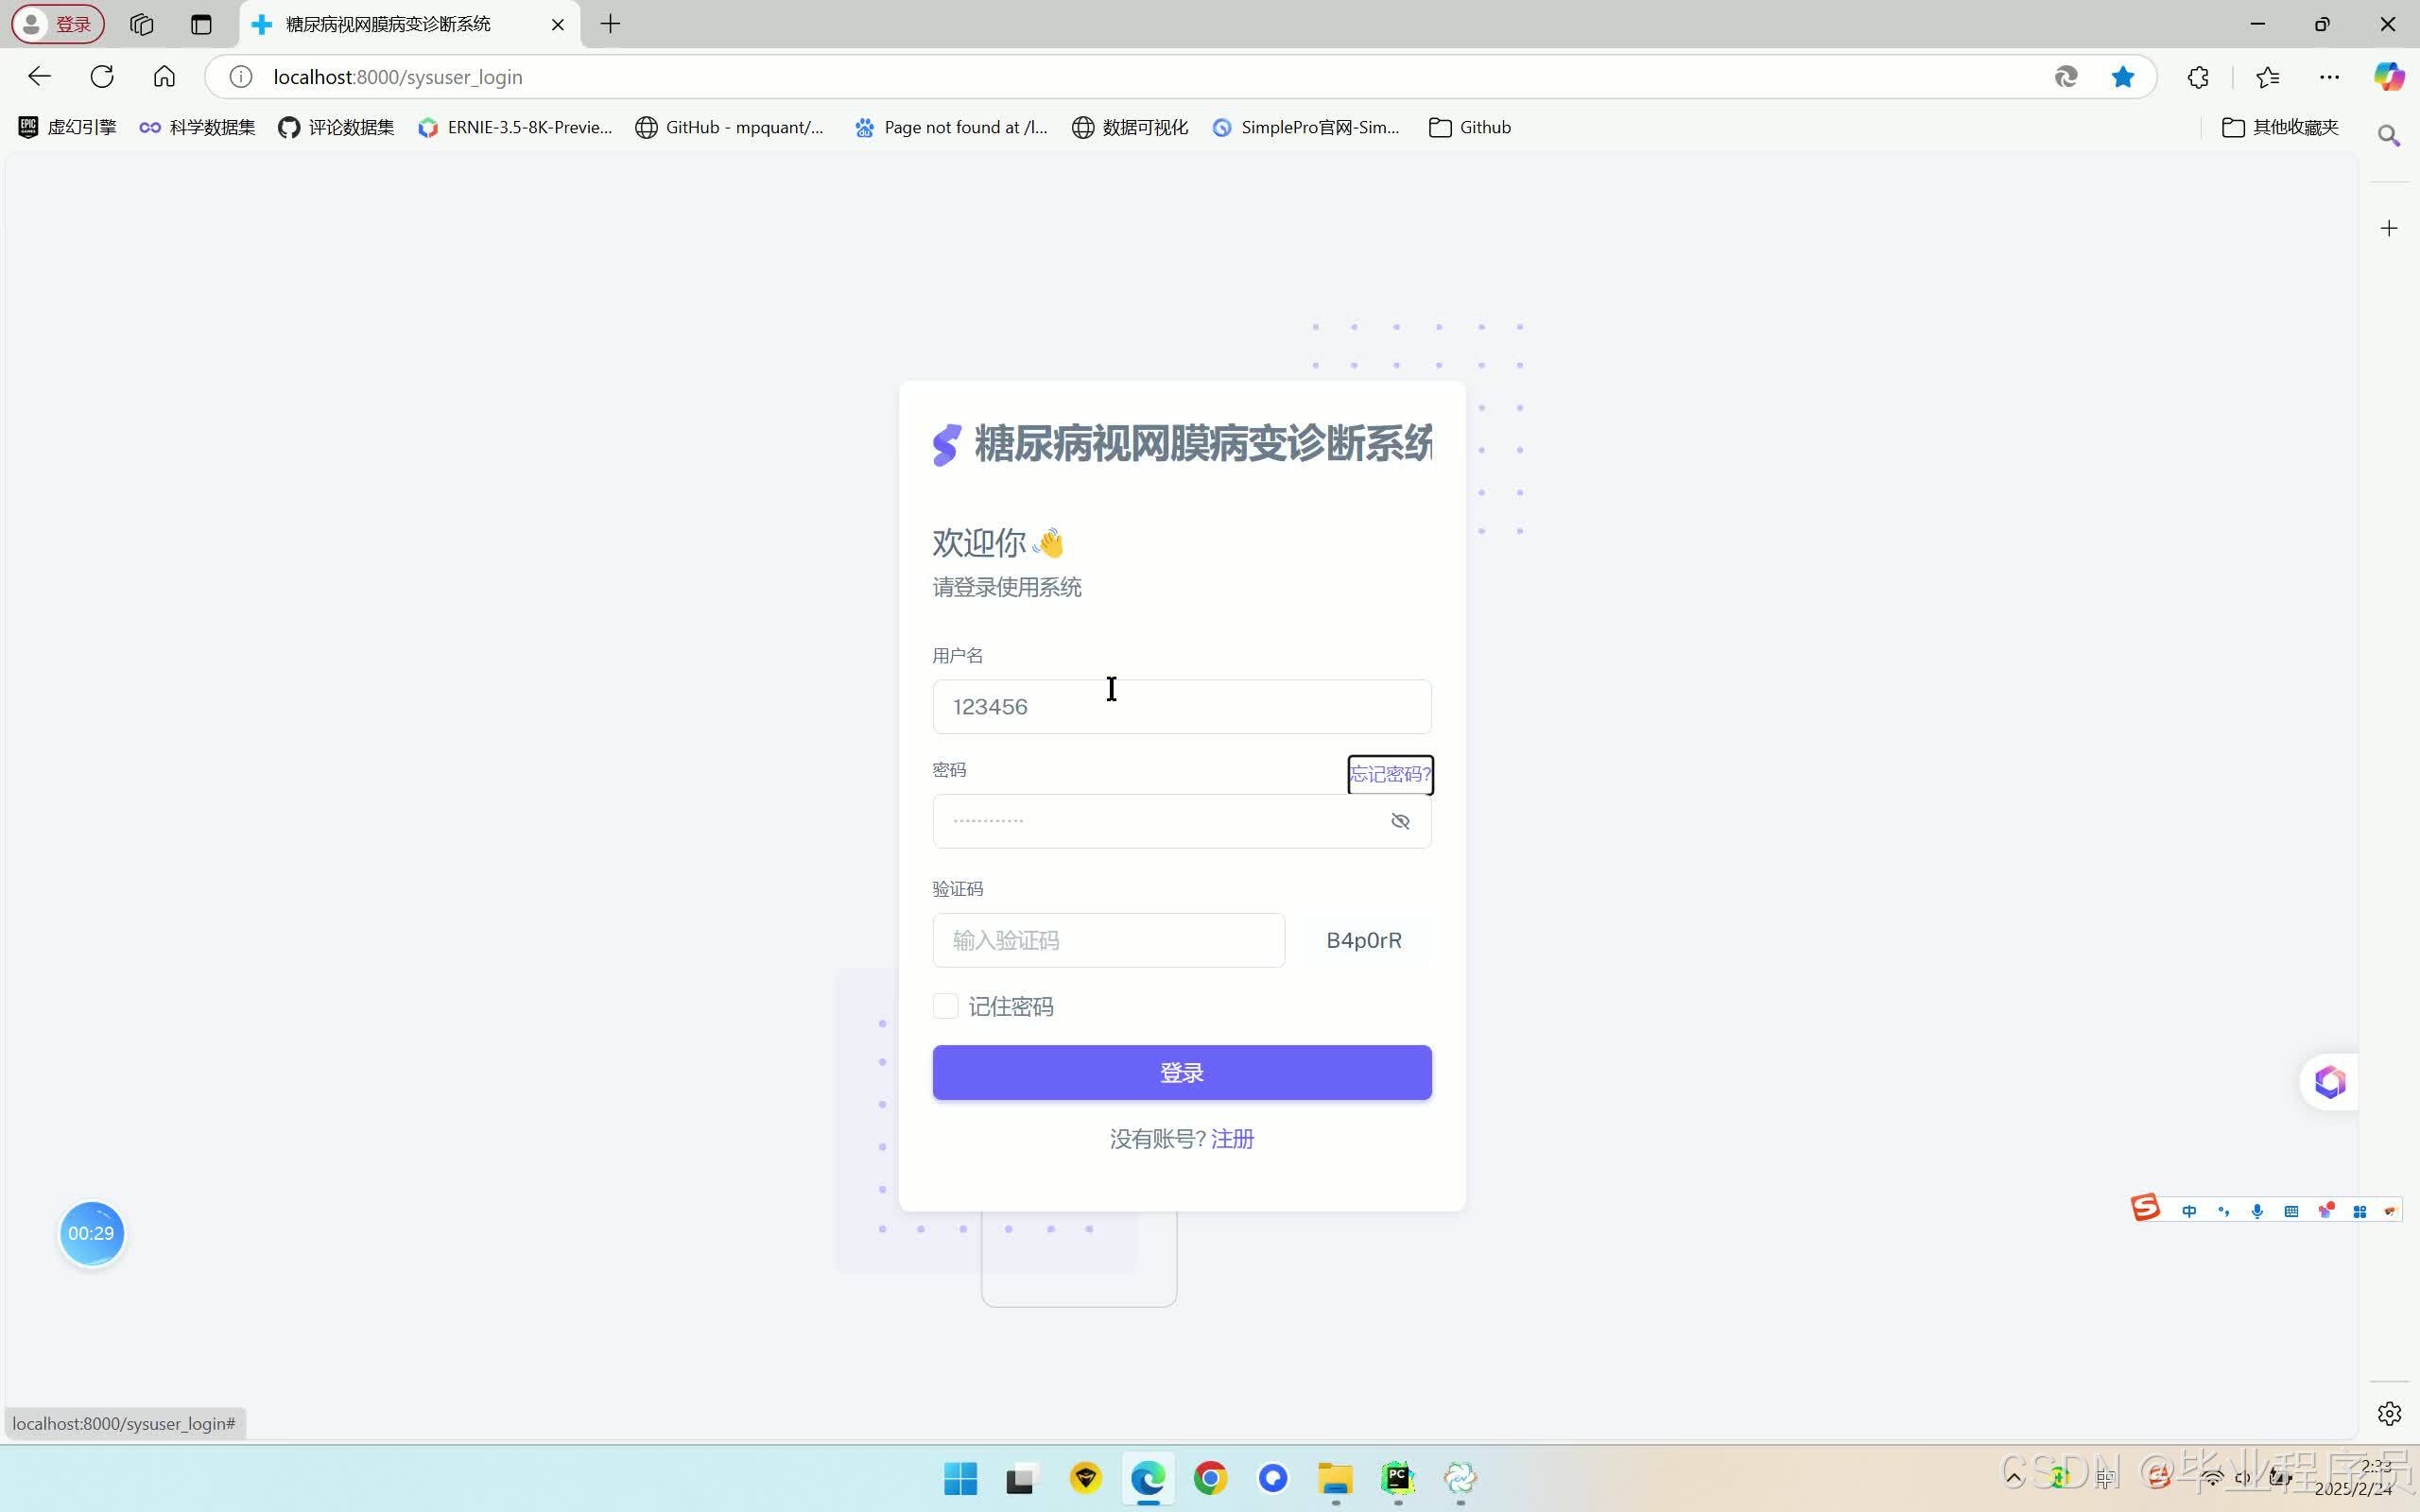This screenshot has width=2420, height=1512.
Task: Open the 虚幻引擎 bookmark
Action: click(67, 127)
